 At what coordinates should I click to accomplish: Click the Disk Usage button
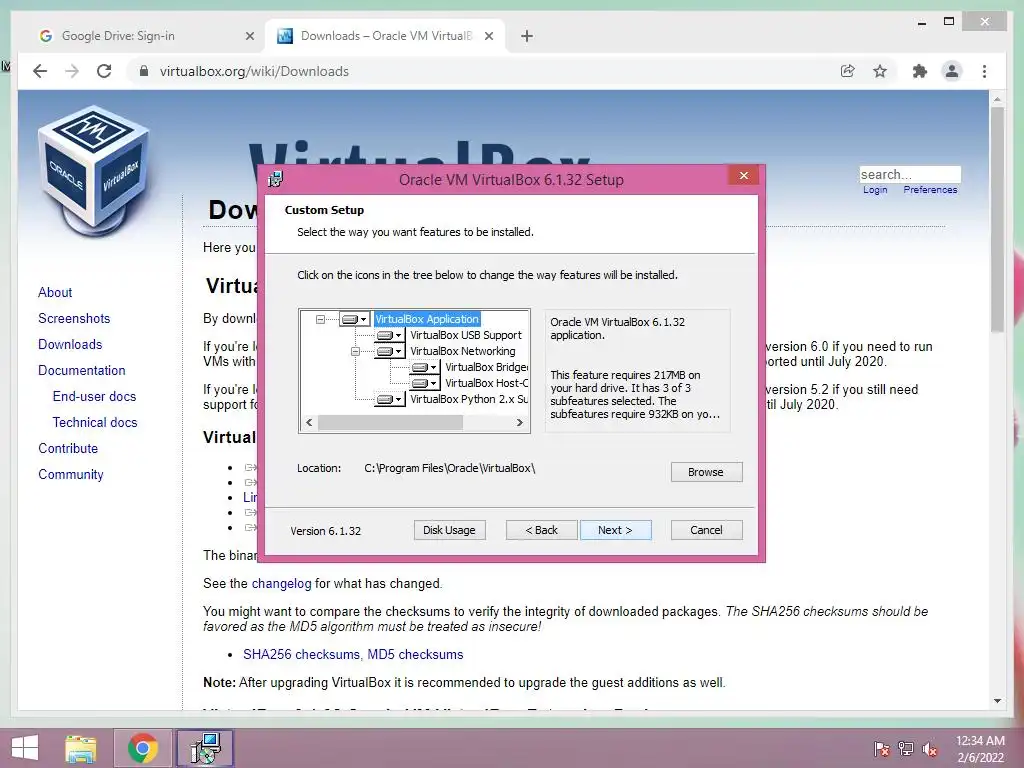[x=449, y=530]
